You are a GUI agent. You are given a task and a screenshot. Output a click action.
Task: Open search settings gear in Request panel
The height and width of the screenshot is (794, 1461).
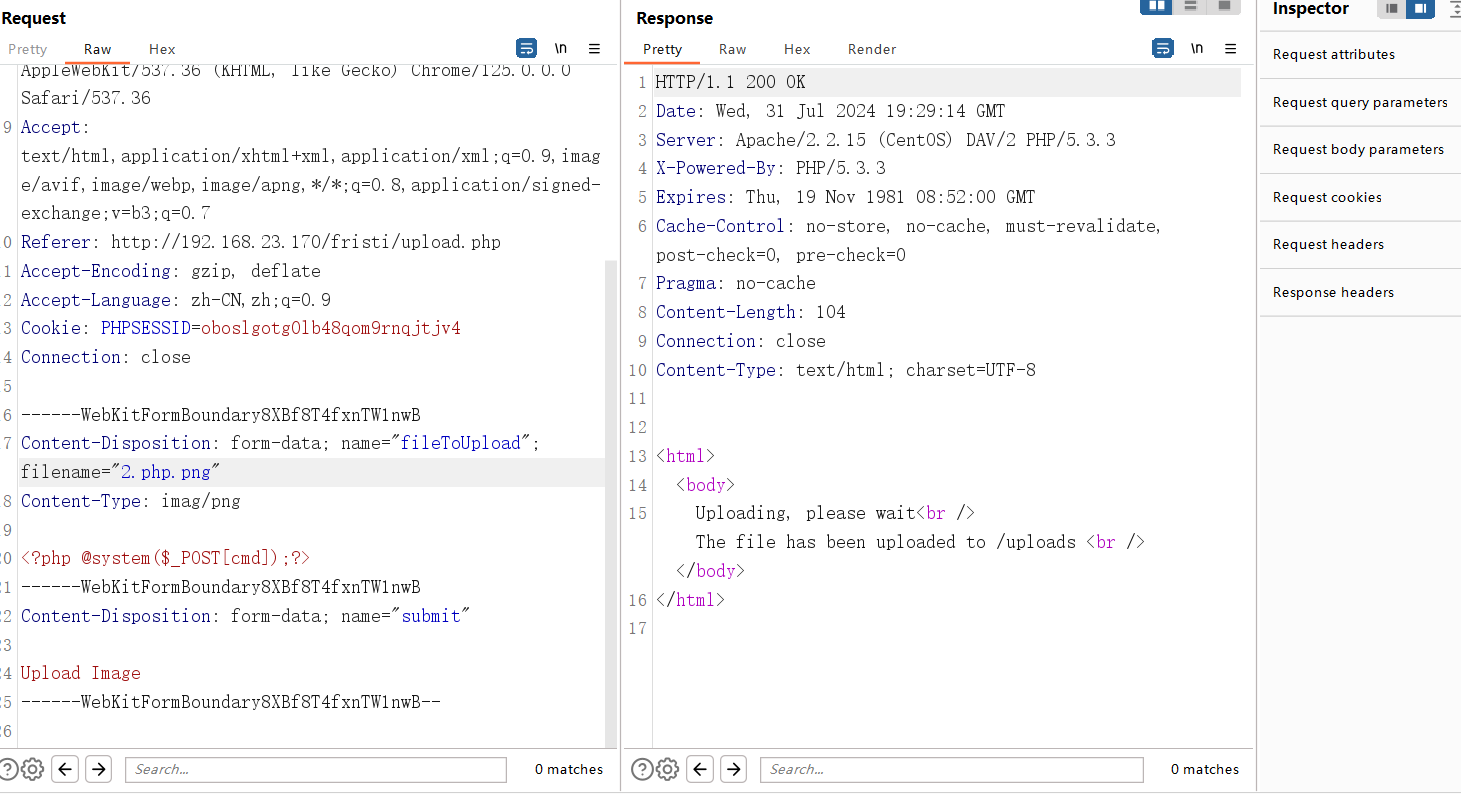click(33, 769)
